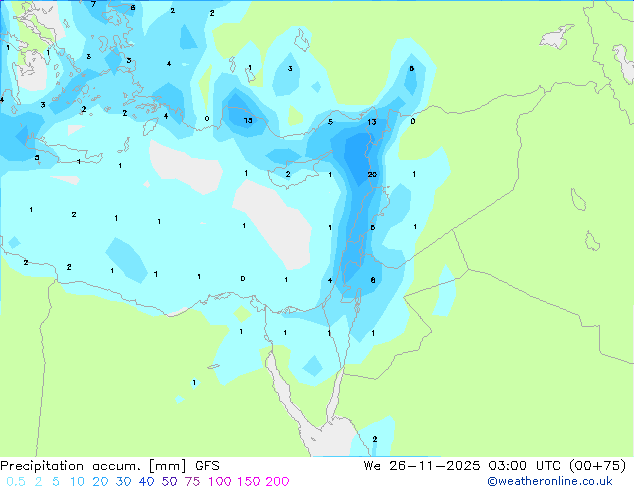Click the '20' precipitation value on the map

click(x=372, y=174)
